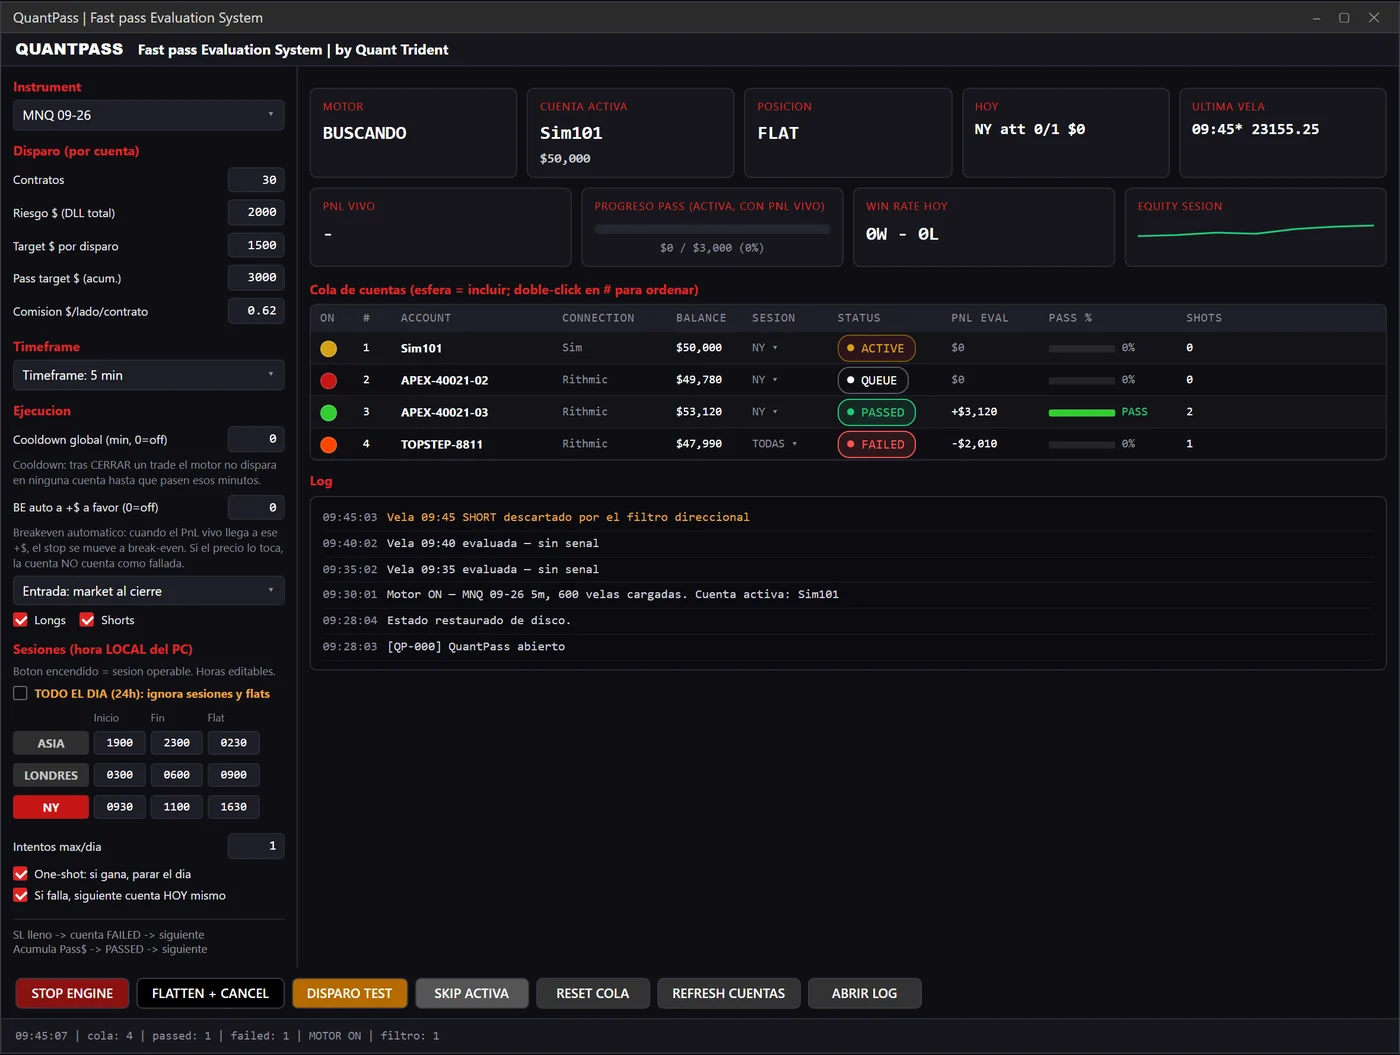Click FLATTEN + CANCEL button
1400x1055 pixels.
(210, 993)
